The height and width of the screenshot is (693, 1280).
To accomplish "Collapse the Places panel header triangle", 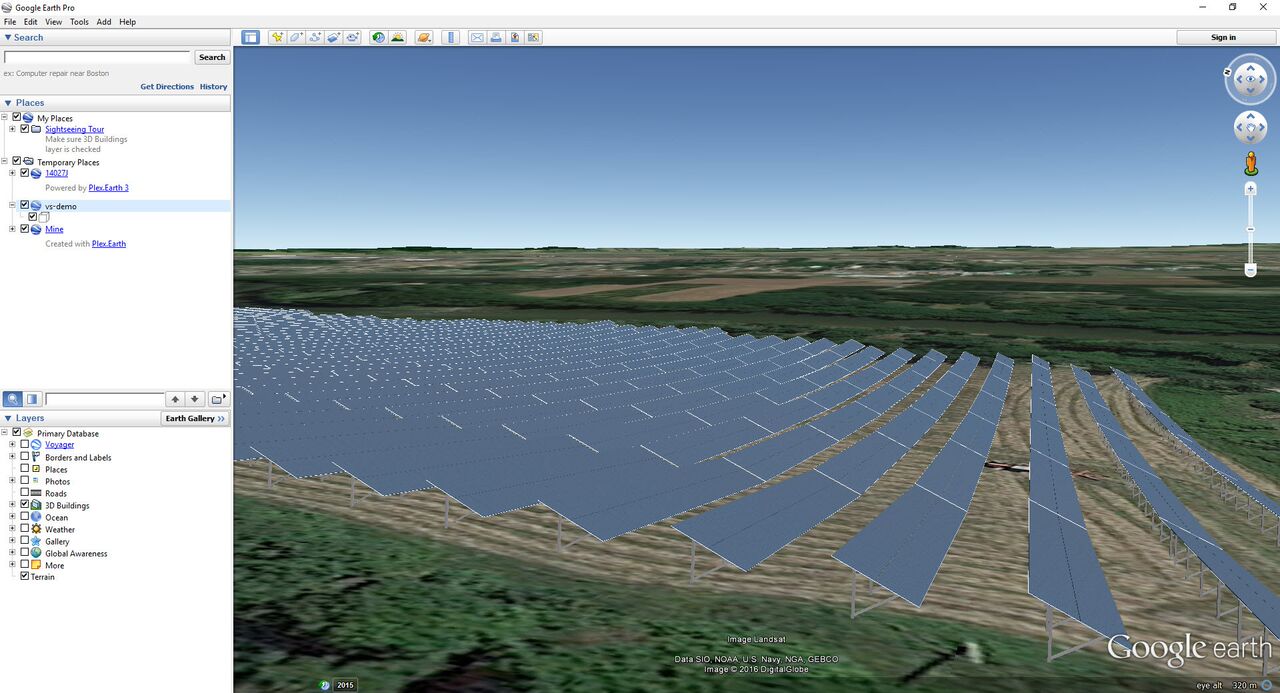I will click(x=8, y=103).
